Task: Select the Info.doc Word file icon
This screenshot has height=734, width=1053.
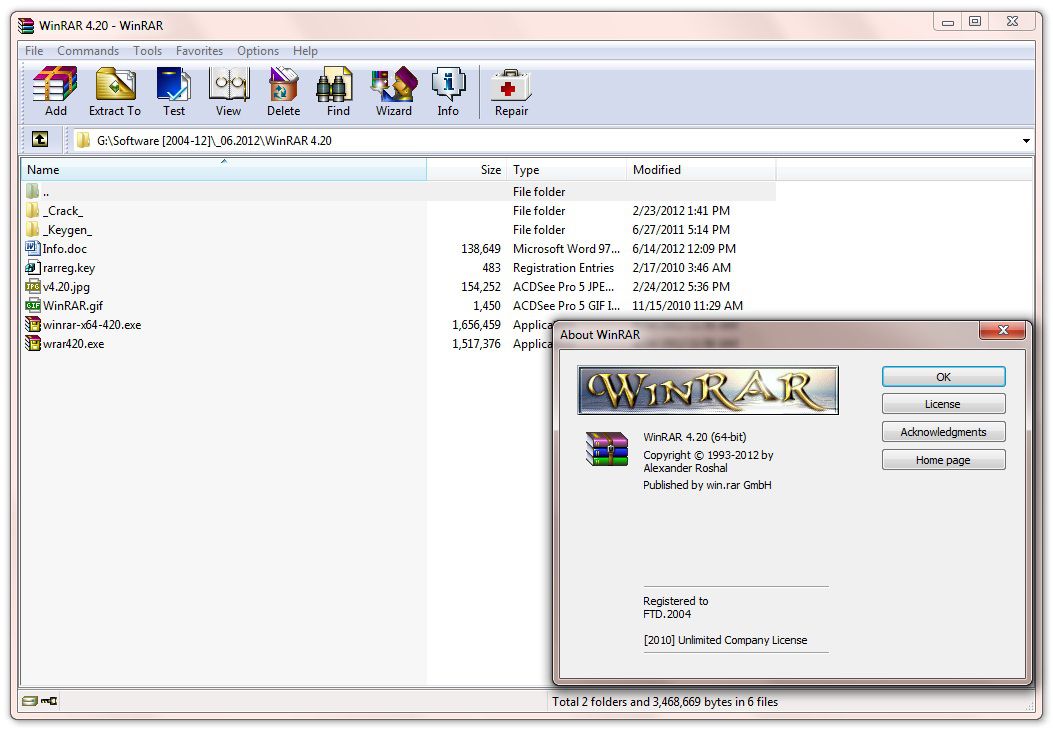Action: (32, 248)
